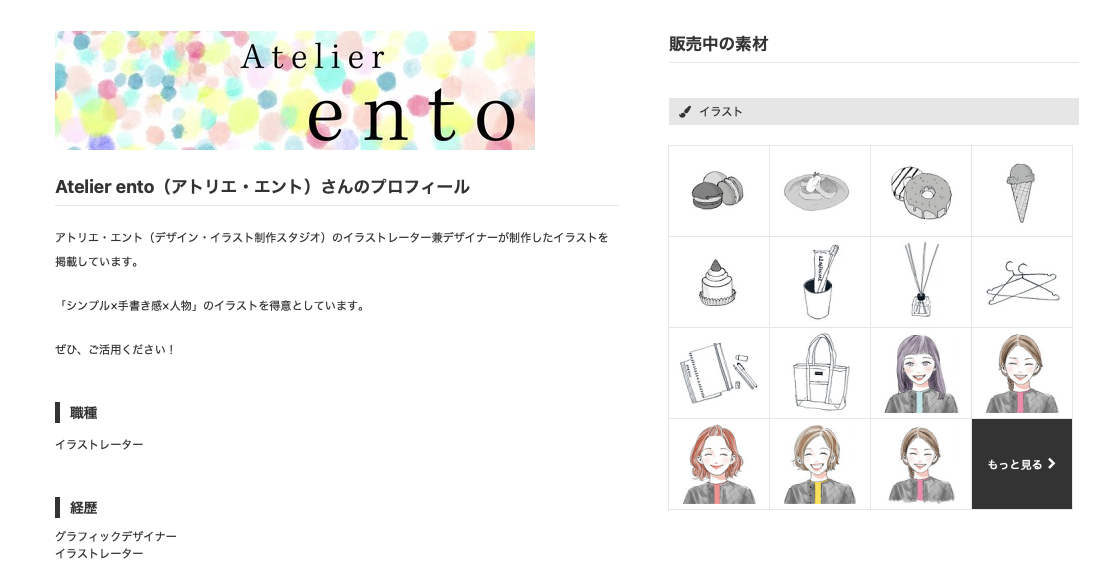This screenshot has width=1120, height=575.
Task: Open the bottom-row braided woman illustration
Action: coord(921,464)
